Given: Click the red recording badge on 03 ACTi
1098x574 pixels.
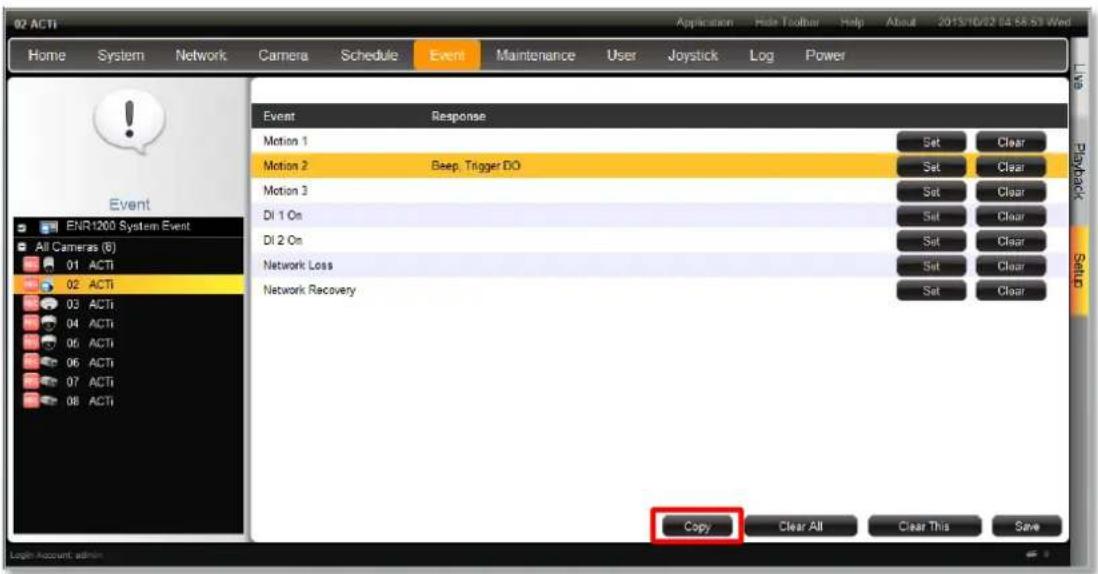Looking at the screenshot, I should click(32, 304).
